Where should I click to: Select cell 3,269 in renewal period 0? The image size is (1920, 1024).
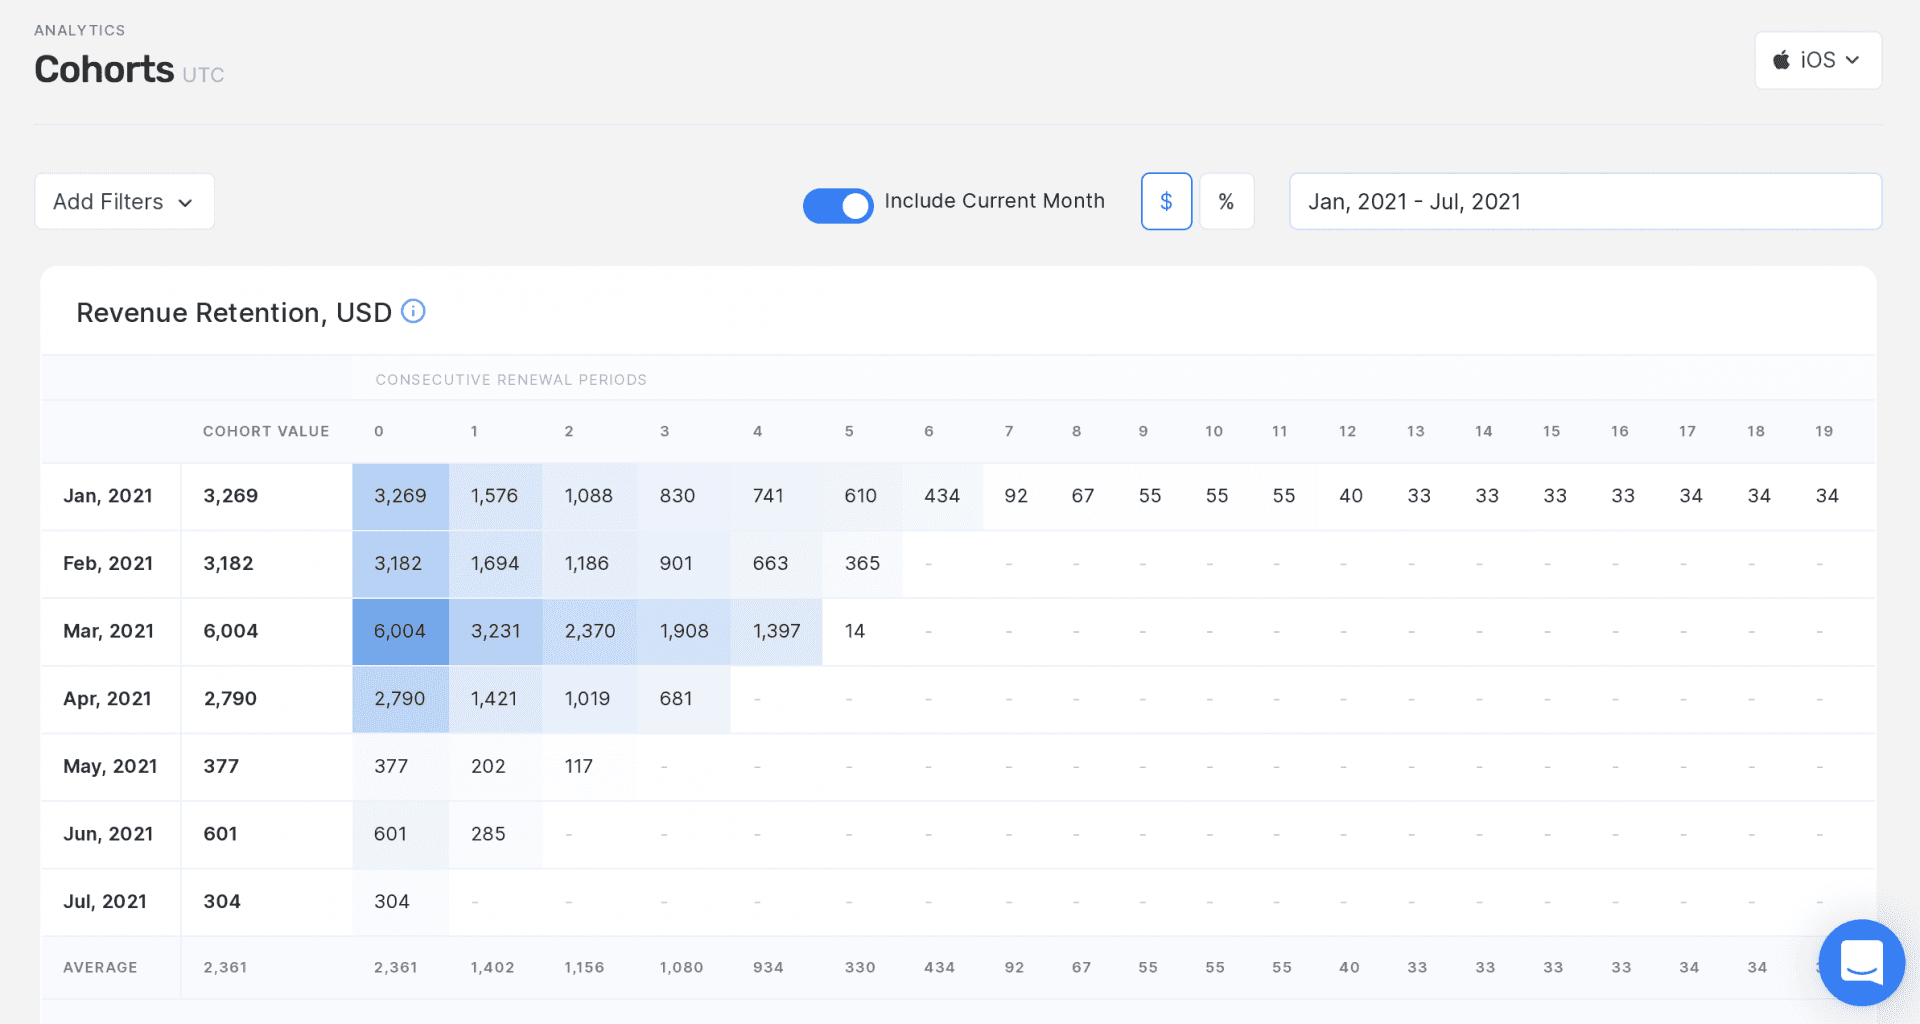(400, 496)
